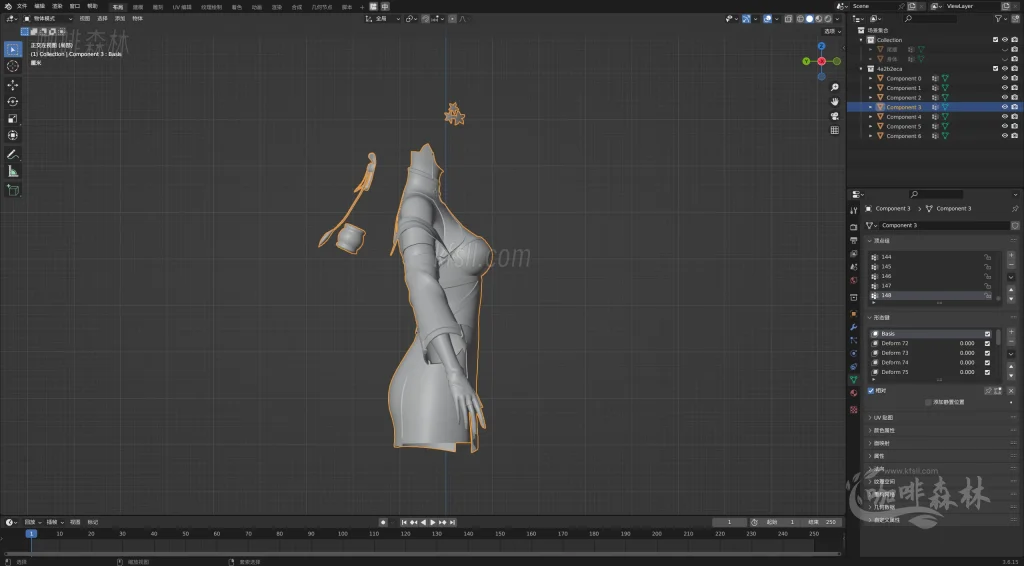Open the Edit menu

tap(39, 6)
